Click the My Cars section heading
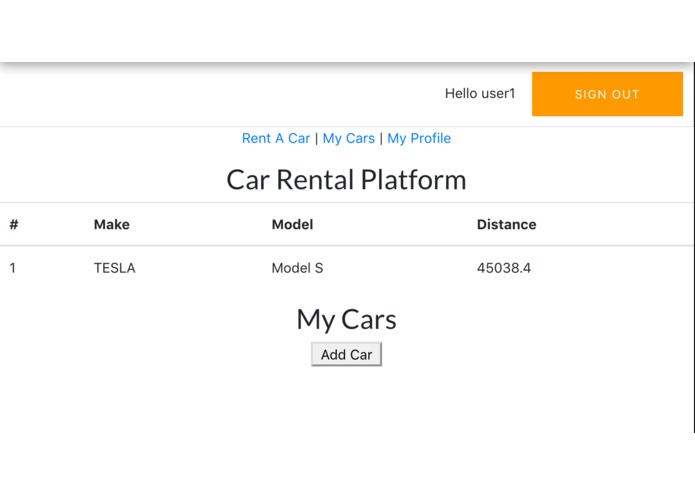The image size is (695, 494). pyautogui.click(x=346, y=319)
